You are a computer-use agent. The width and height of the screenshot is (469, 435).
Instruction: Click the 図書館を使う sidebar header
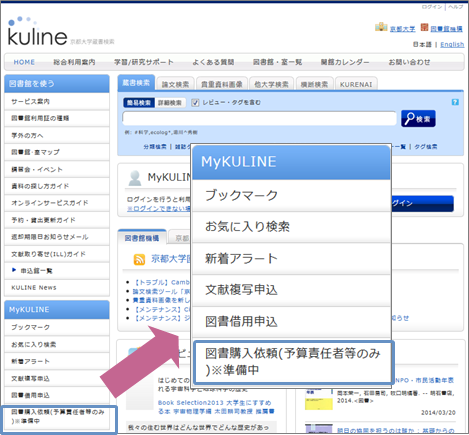(57, 84)
